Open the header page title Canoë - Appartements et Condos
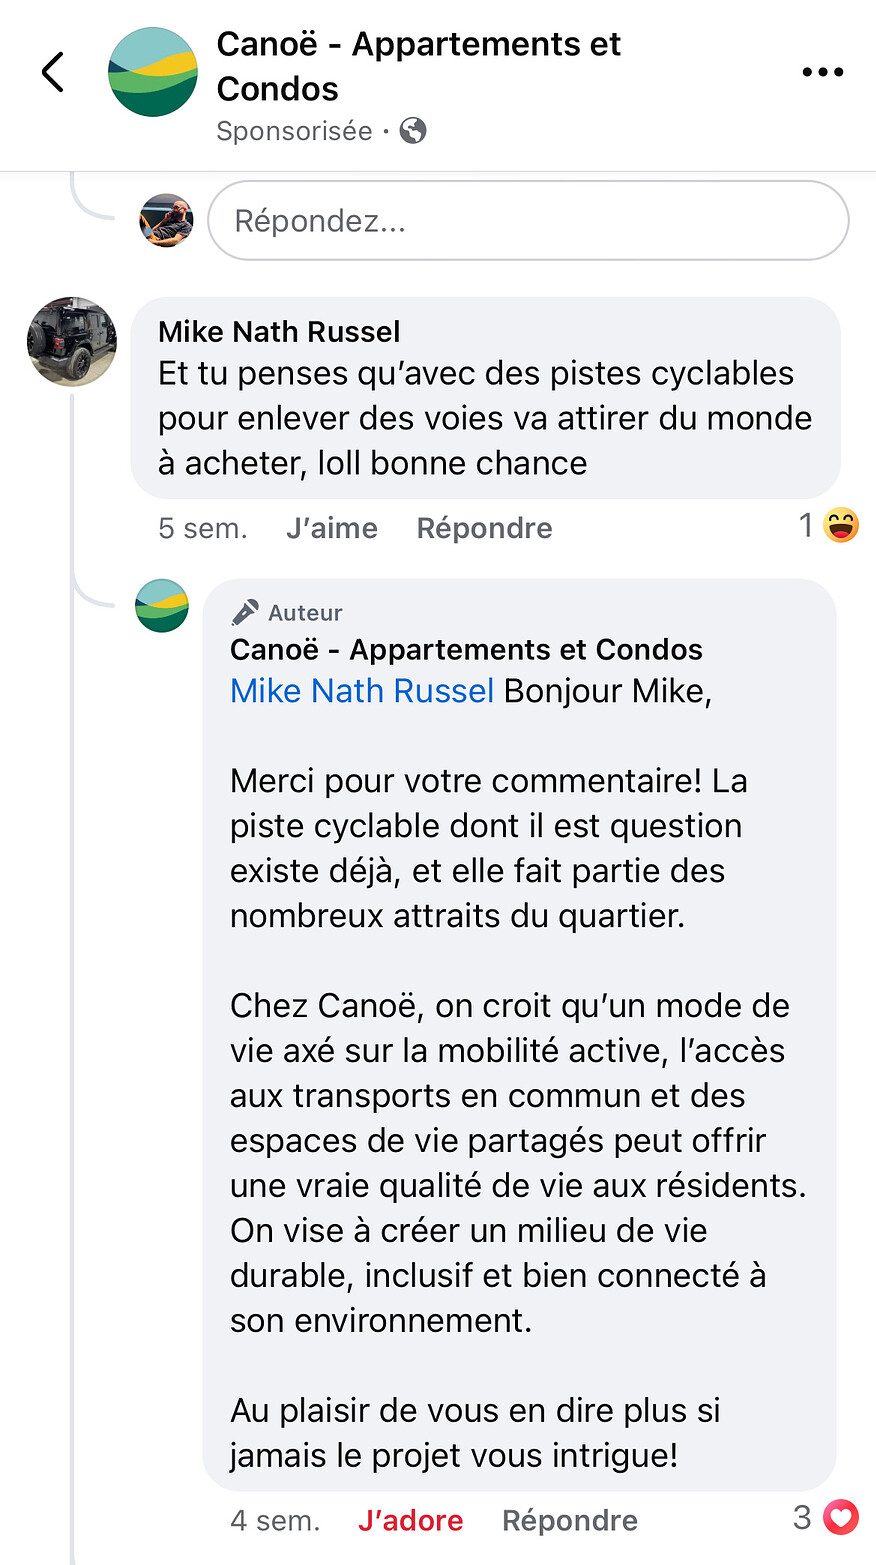 pos(419,66)
